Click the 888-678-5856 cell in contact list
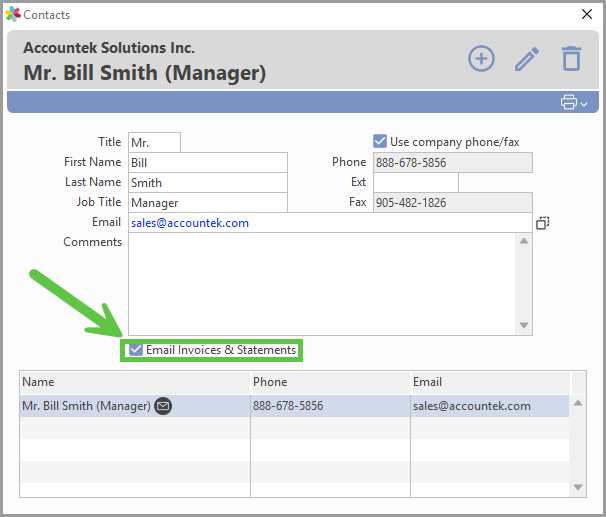This screenshot has height=517, width=606. [x=330, y=406]
